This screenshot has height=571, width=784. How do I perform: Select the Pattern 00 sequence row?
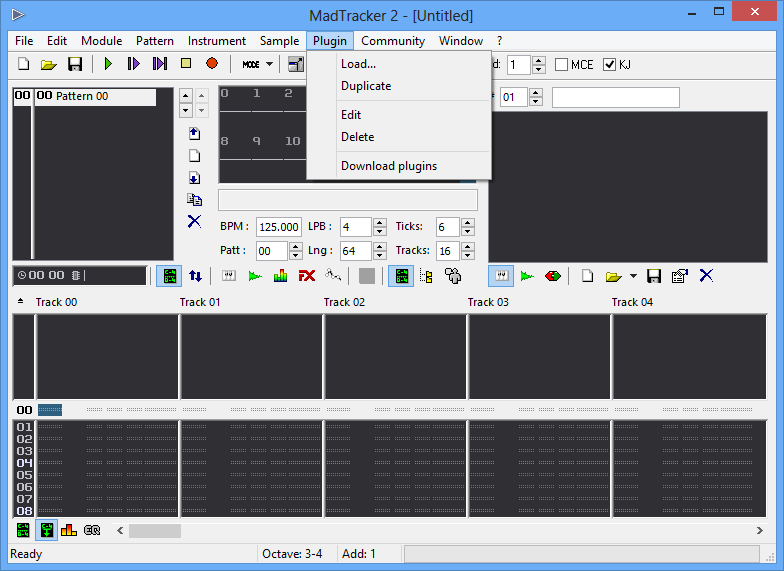click(x=85, y=96)
